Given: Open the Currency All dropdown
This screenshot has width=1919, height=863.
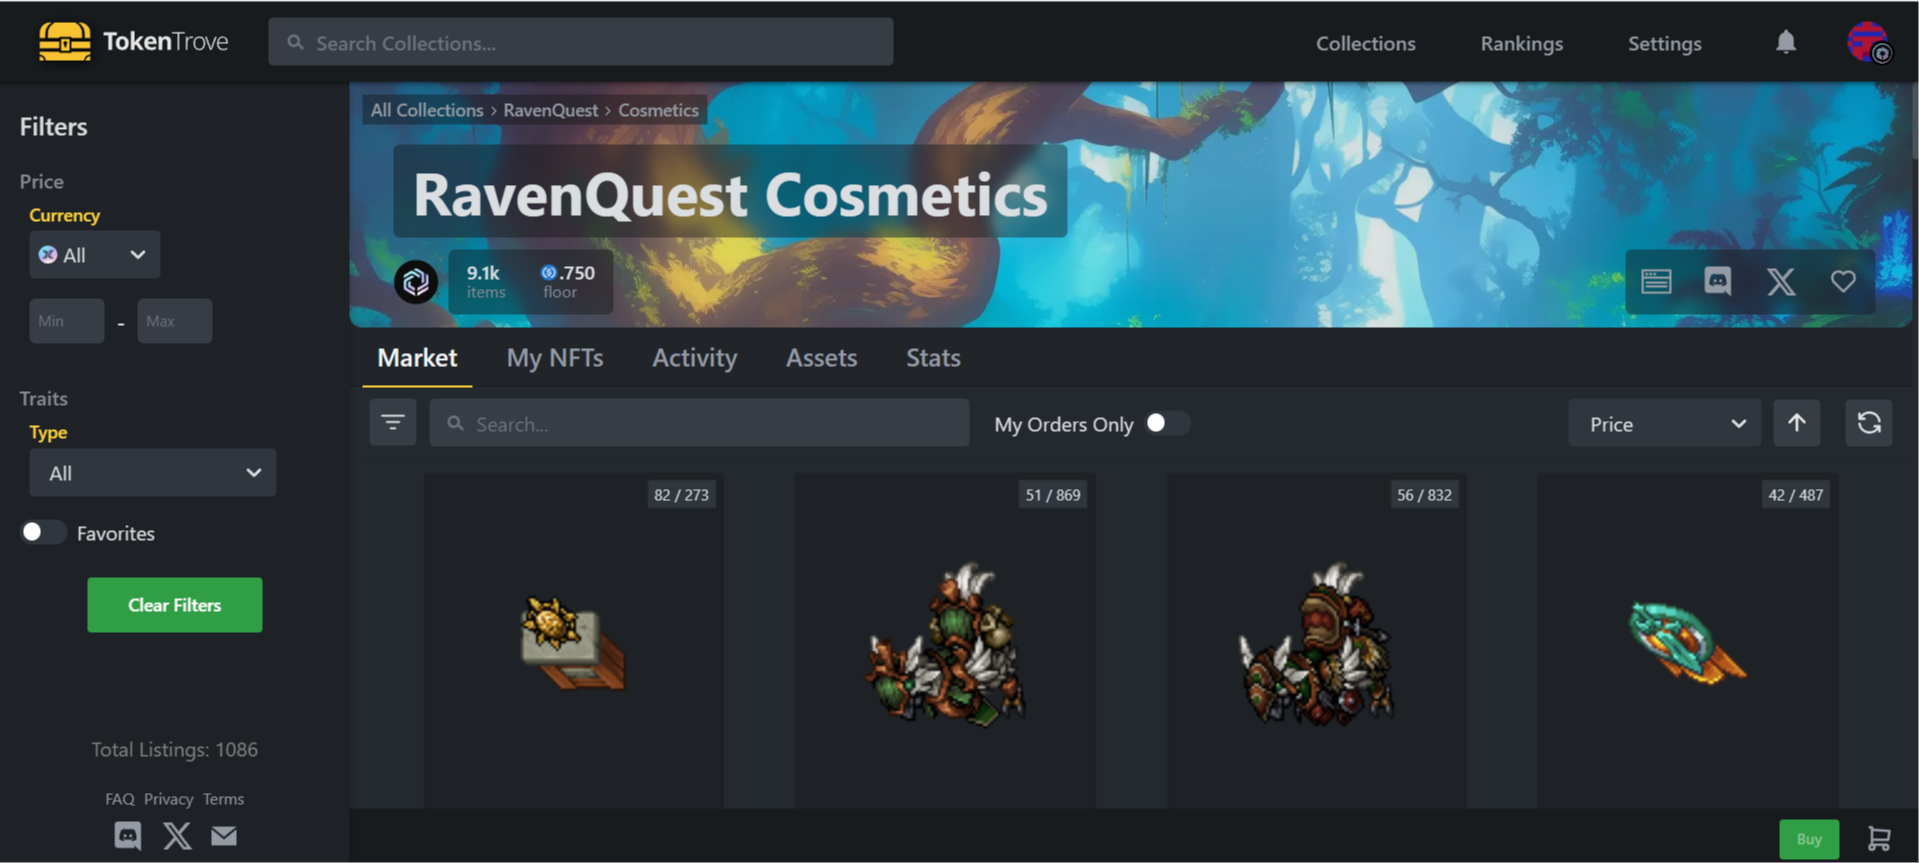Looking at the screenshot, I should click(x=94, y=255).
